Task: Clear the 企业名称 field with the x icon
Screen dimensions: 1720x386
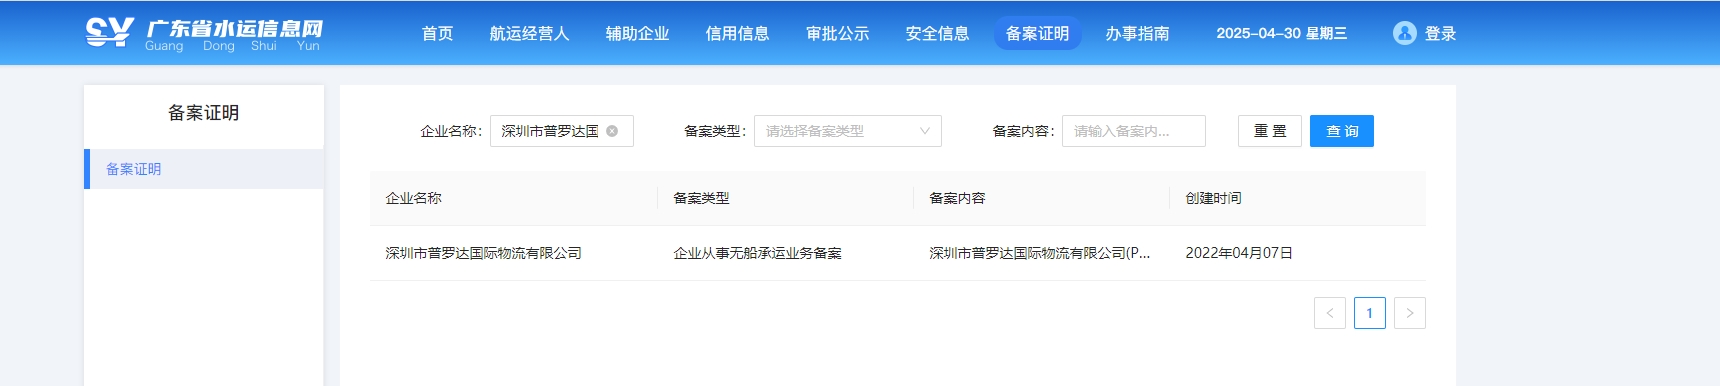Action: click(x=612, y=131)
